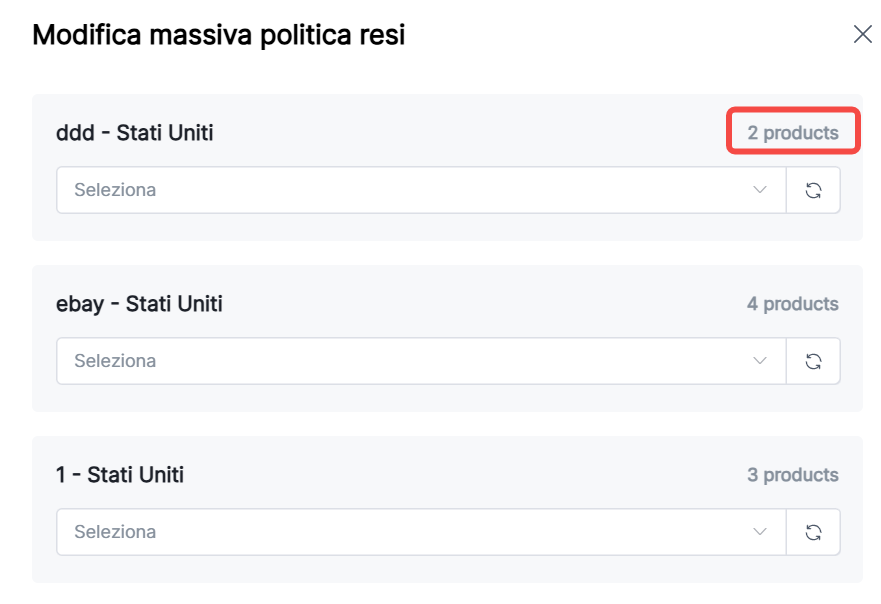Select the ebay - Stati Uniti heading
The image size is (881, 604).
(x=139, y=304)
